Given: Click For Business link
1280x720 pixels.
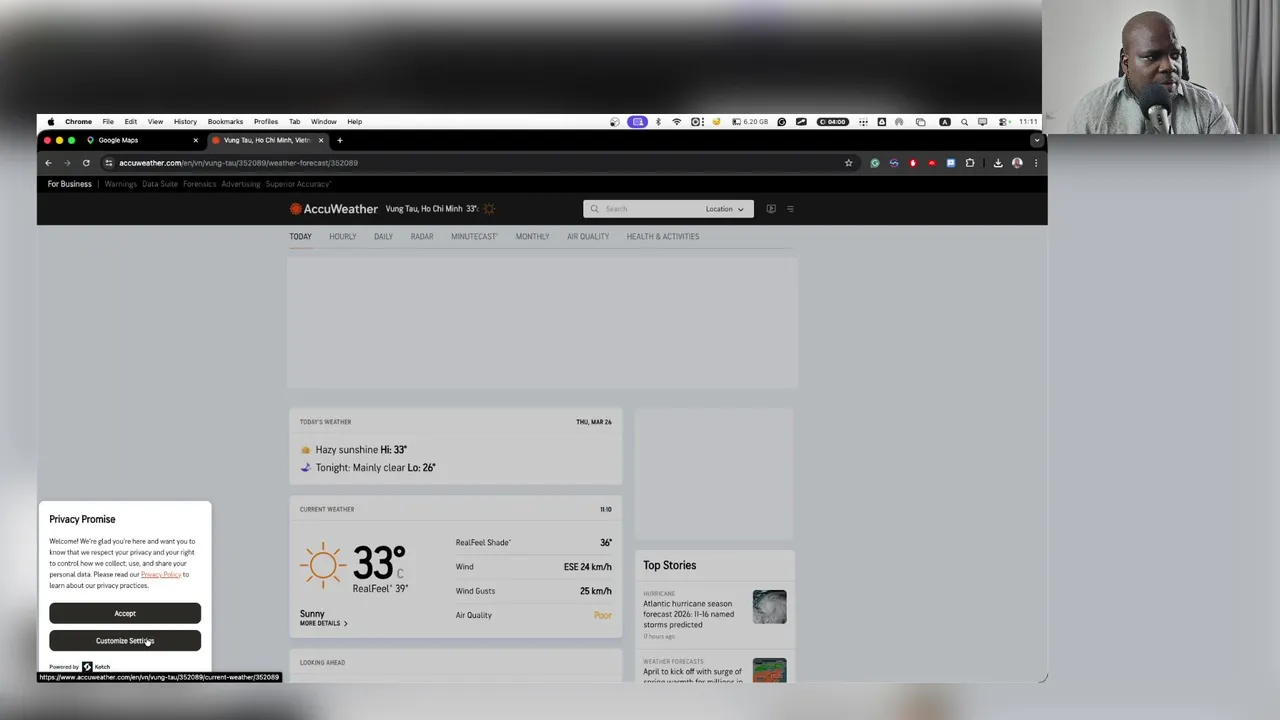Looking at the screenshot, I should coord(69,184).
